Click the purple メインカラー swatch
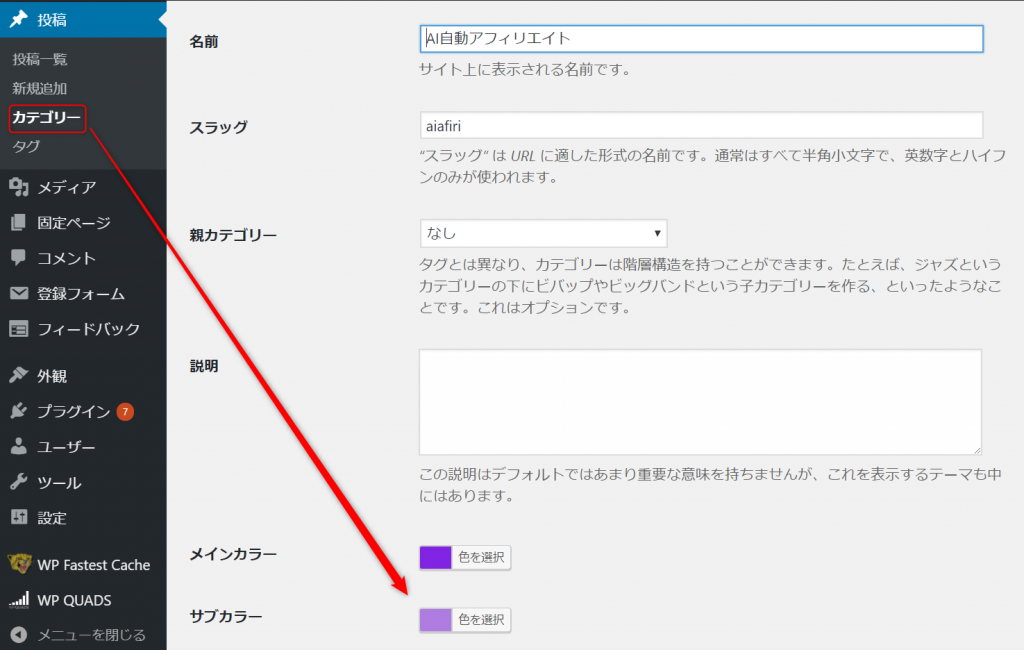Screen dimensions: 1024x650 click(x=436, y=558)
